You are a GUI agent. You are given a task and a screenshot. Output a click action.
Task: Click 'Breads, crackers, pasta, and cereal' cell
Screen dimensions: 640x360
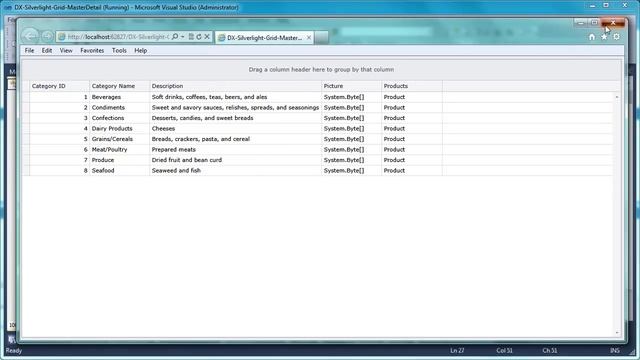[236, 139]
